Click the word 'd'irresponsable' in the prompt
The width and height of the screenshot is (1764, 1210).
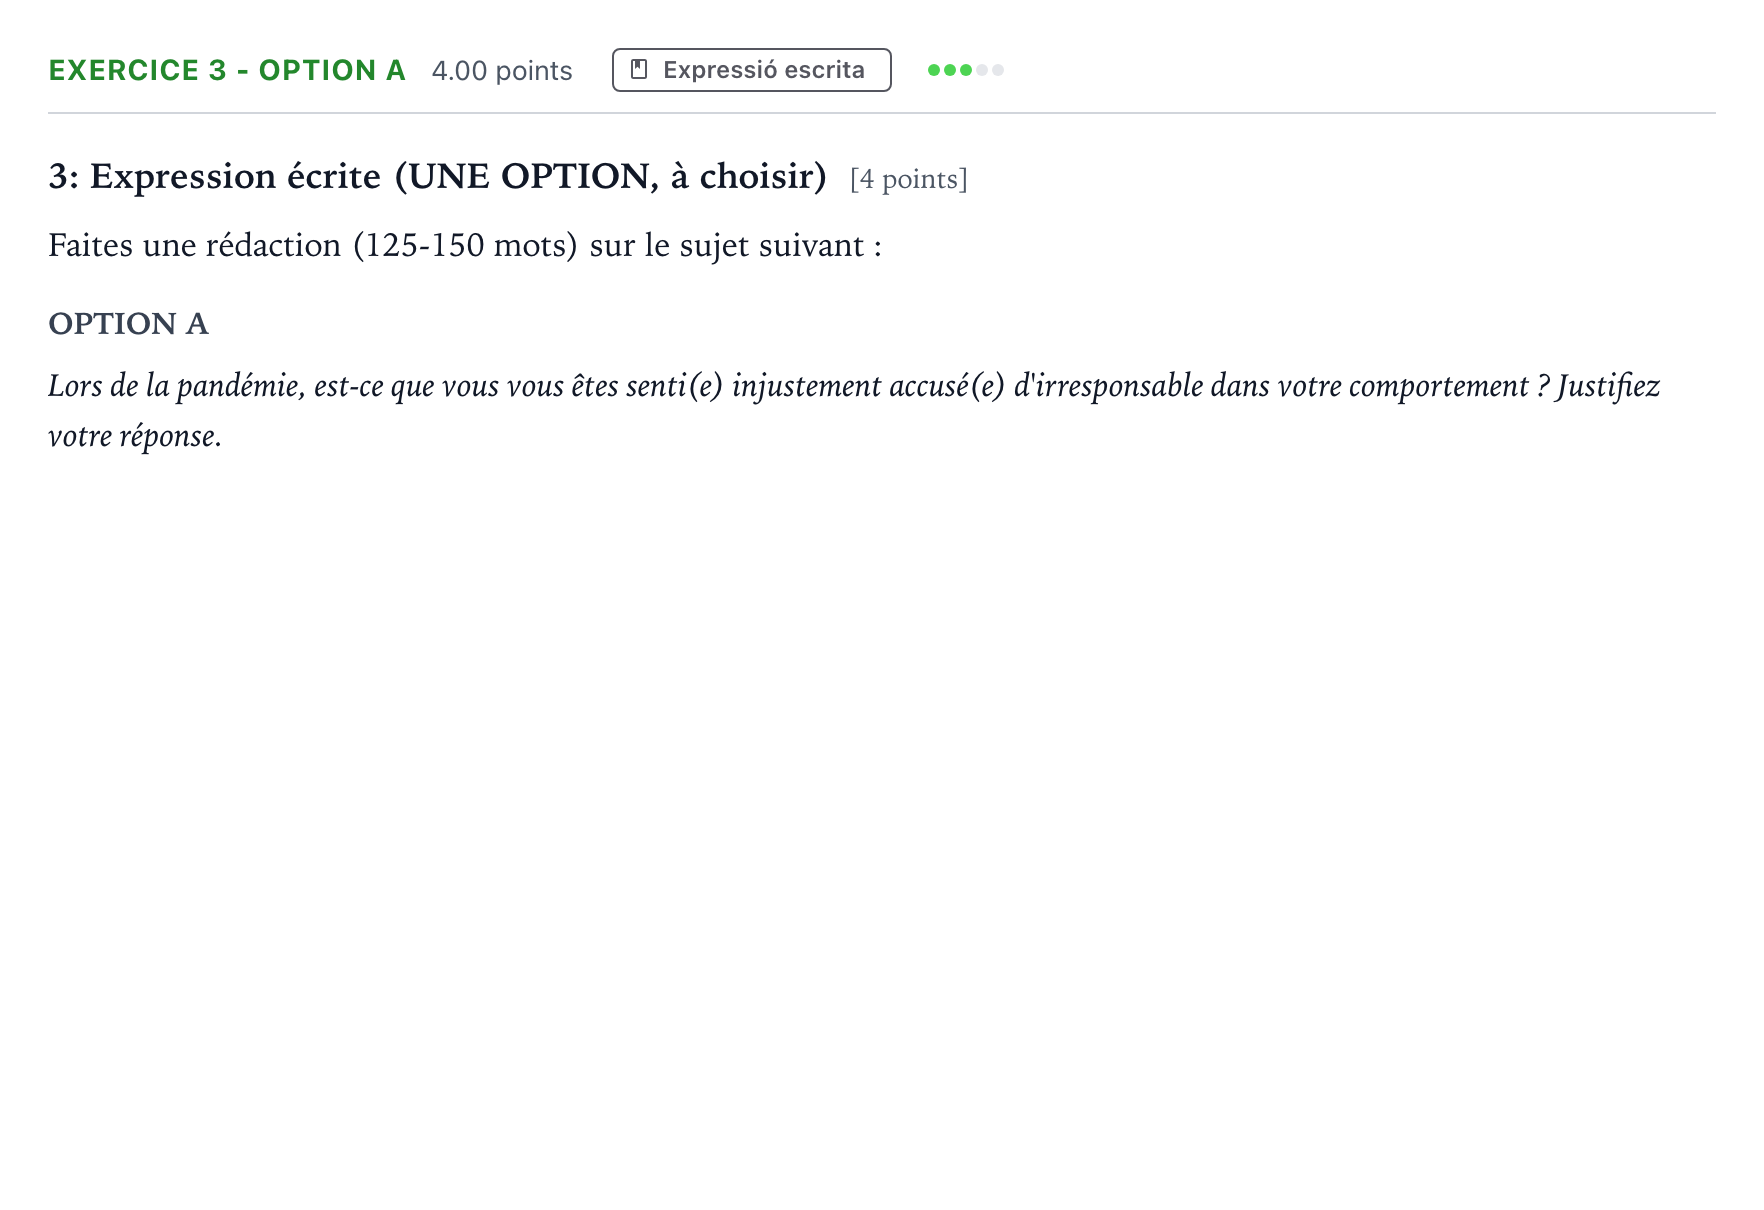tap(1108, 386)
